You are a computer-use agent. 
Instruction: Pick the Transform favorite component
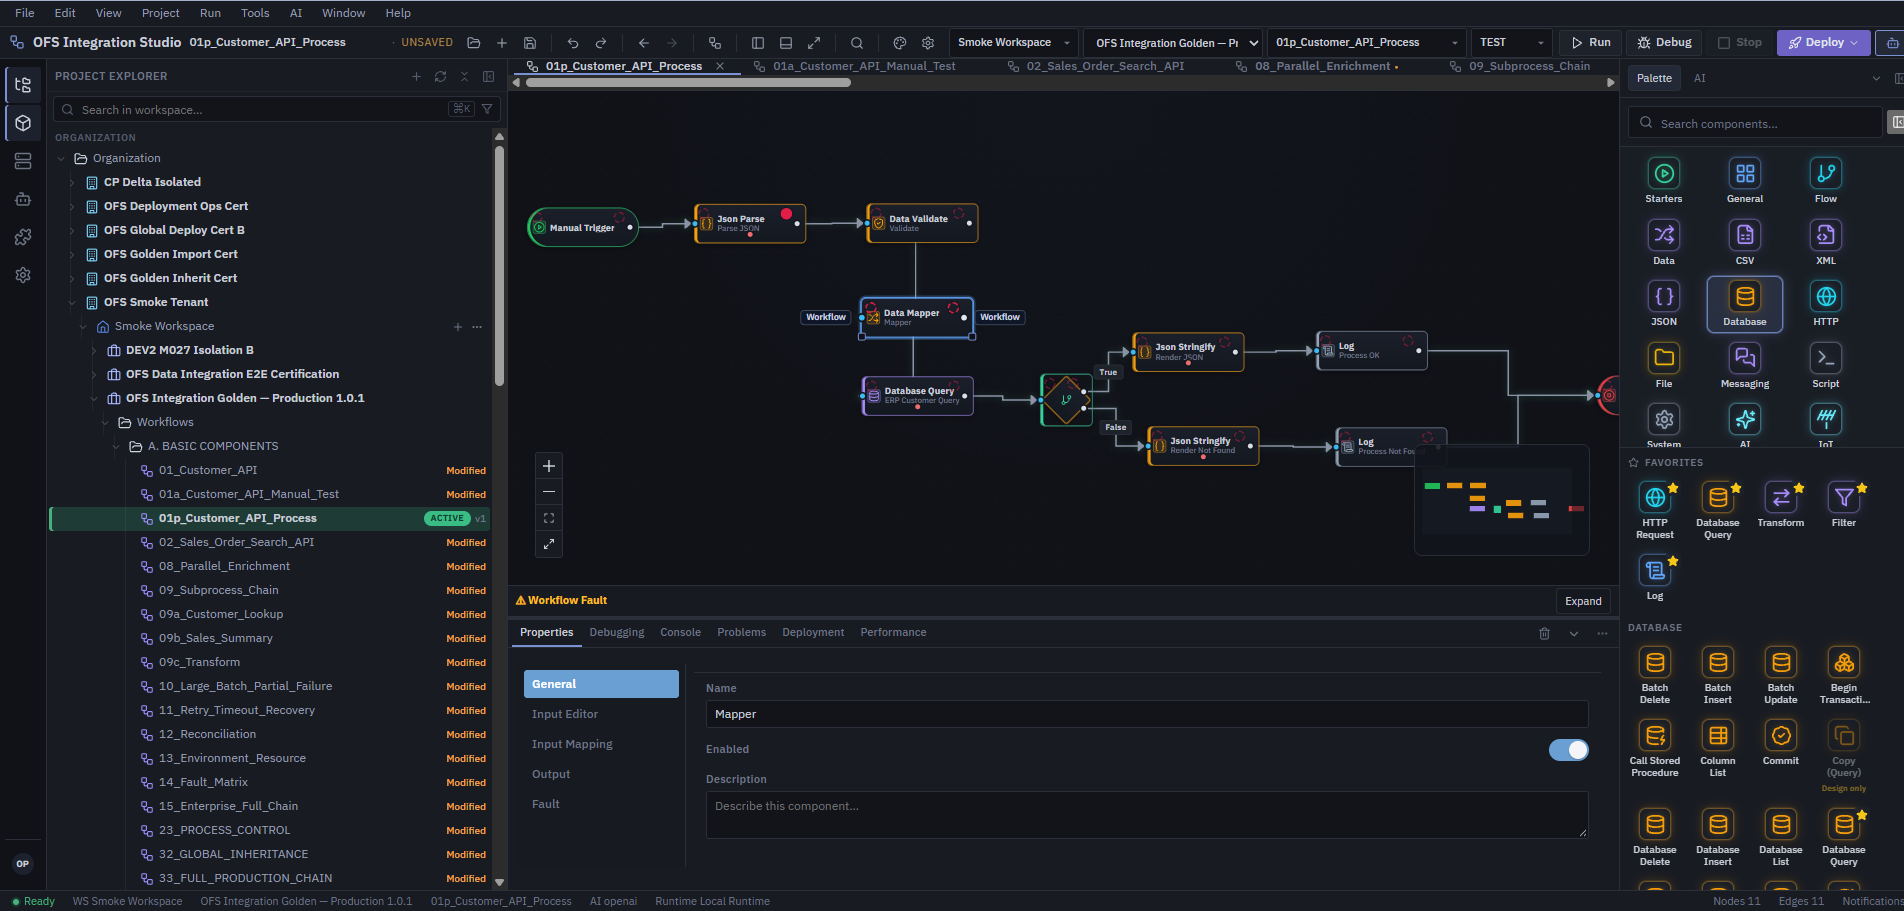pos(1780,504)
